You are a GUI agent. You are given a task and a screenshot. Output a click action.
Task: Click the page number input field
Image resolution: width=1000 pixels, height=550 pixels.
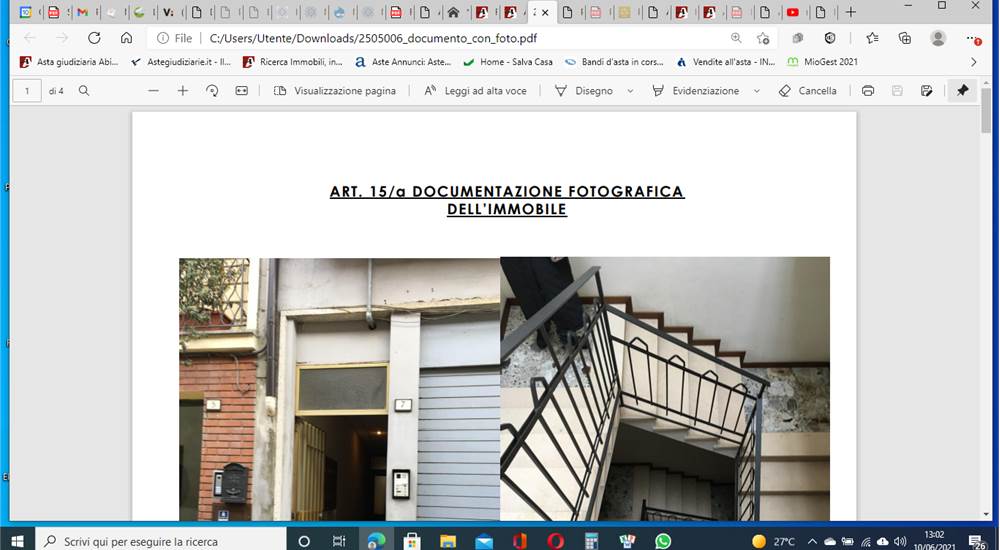(x=27, y=91)
